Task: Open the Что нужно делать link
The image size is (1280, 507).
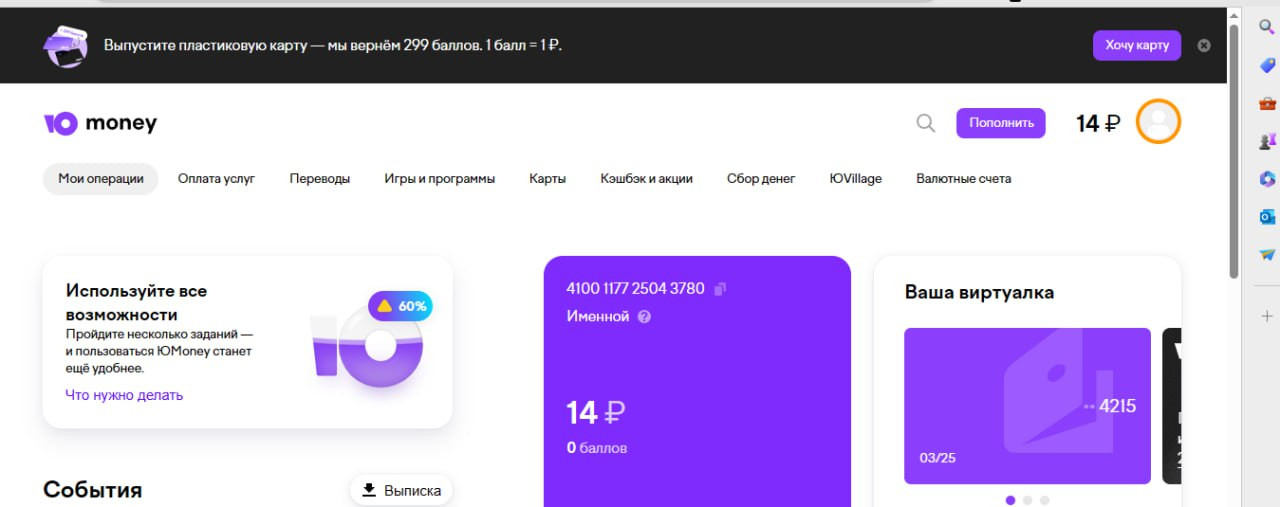Action: click(124, 395)
